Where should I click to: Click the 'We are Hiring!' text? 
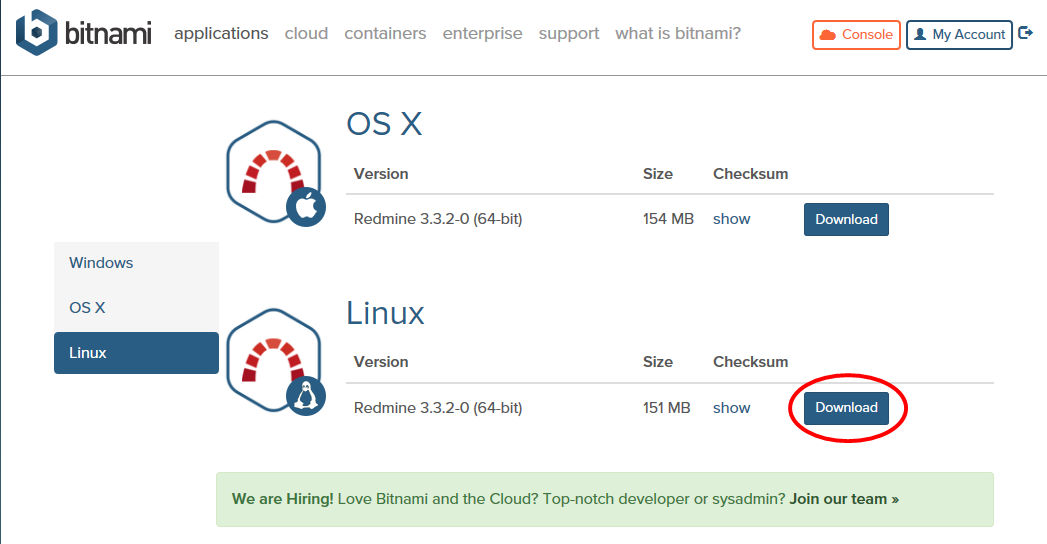(282, 499)
